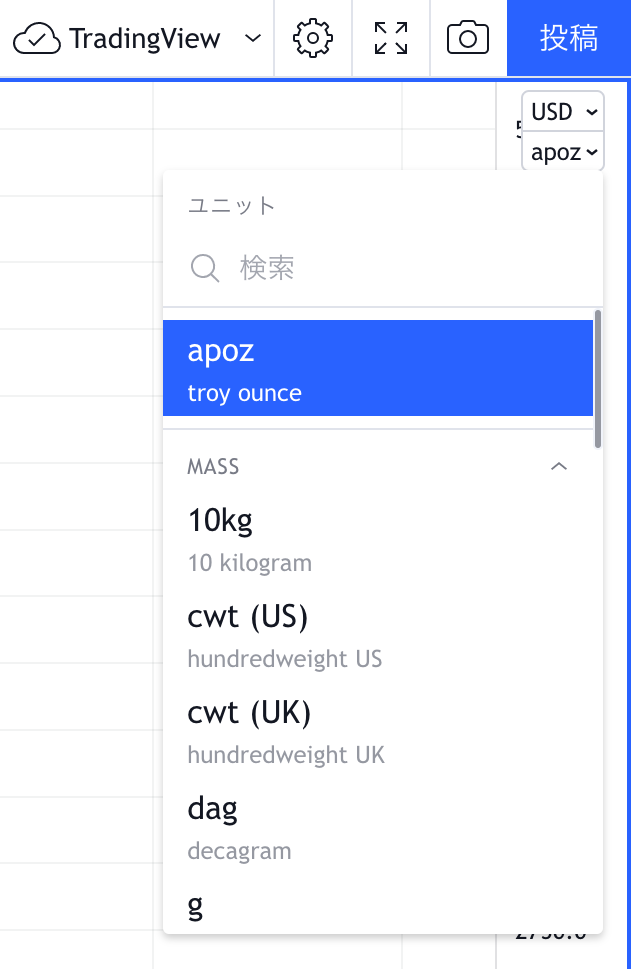Select the g unit at list bottom
The image size is (631, 969).
click(x=378, y=907)
